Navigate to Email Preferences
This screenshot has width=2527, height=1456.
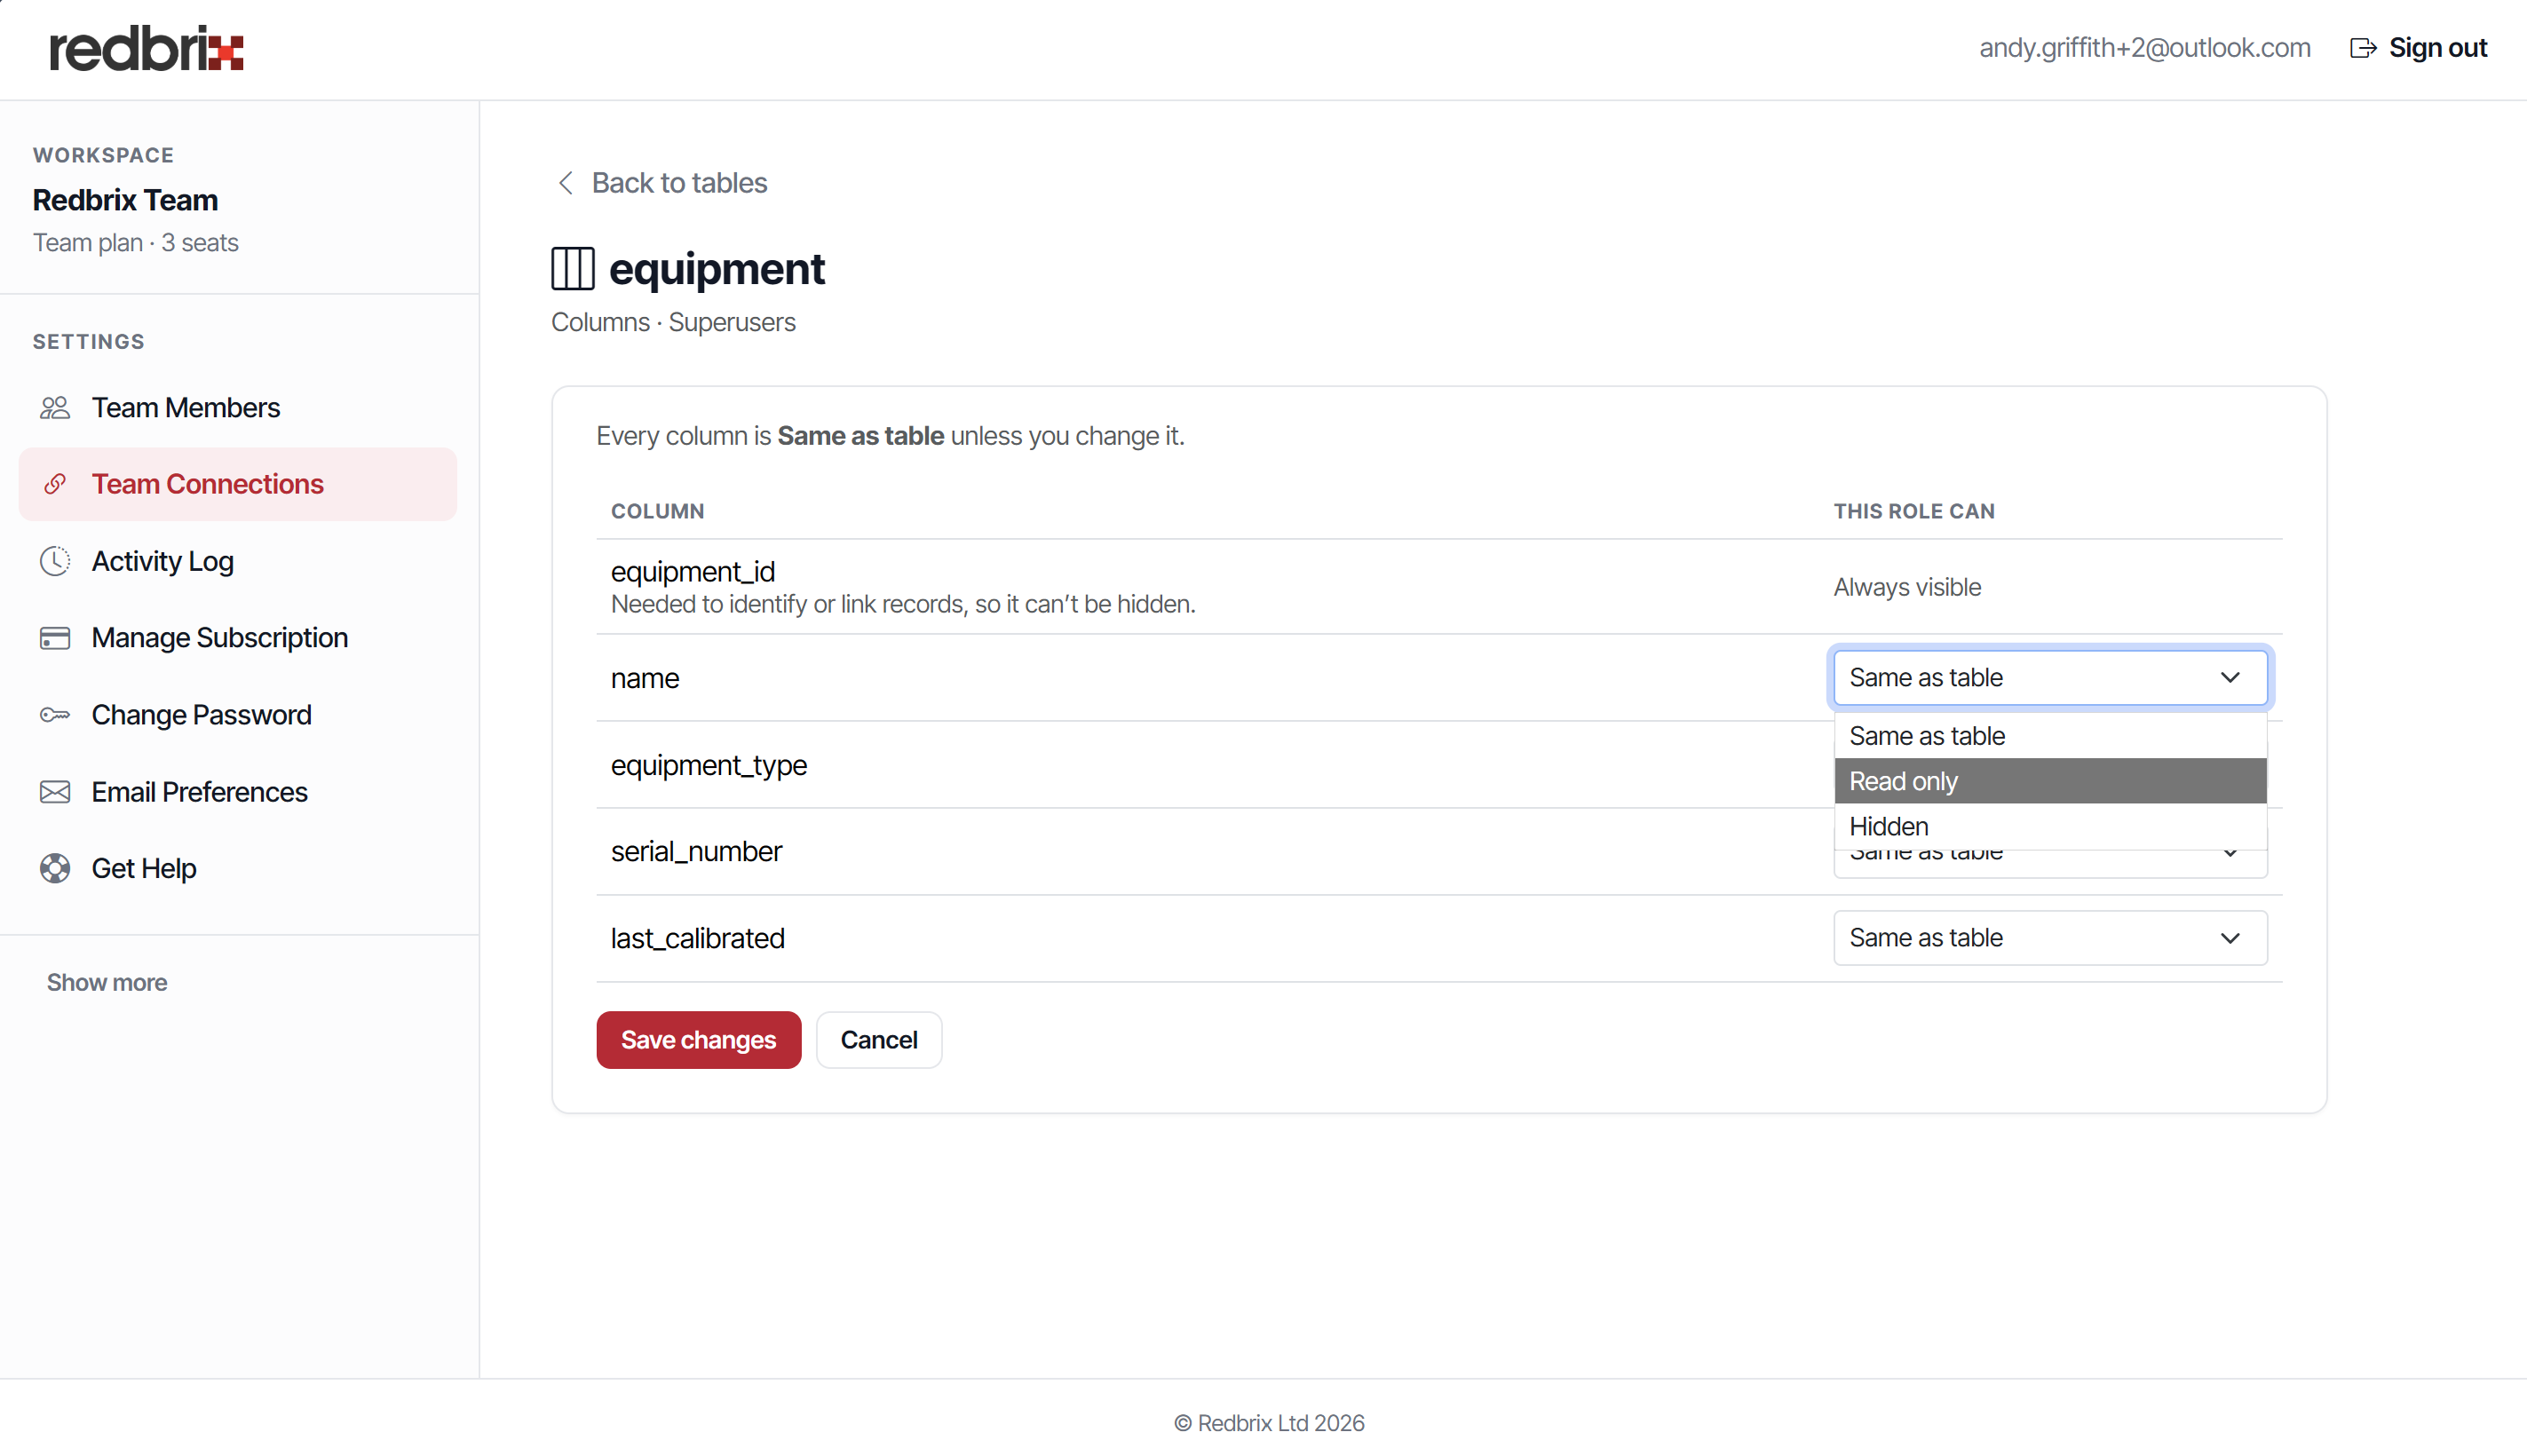tap(238, 792)
